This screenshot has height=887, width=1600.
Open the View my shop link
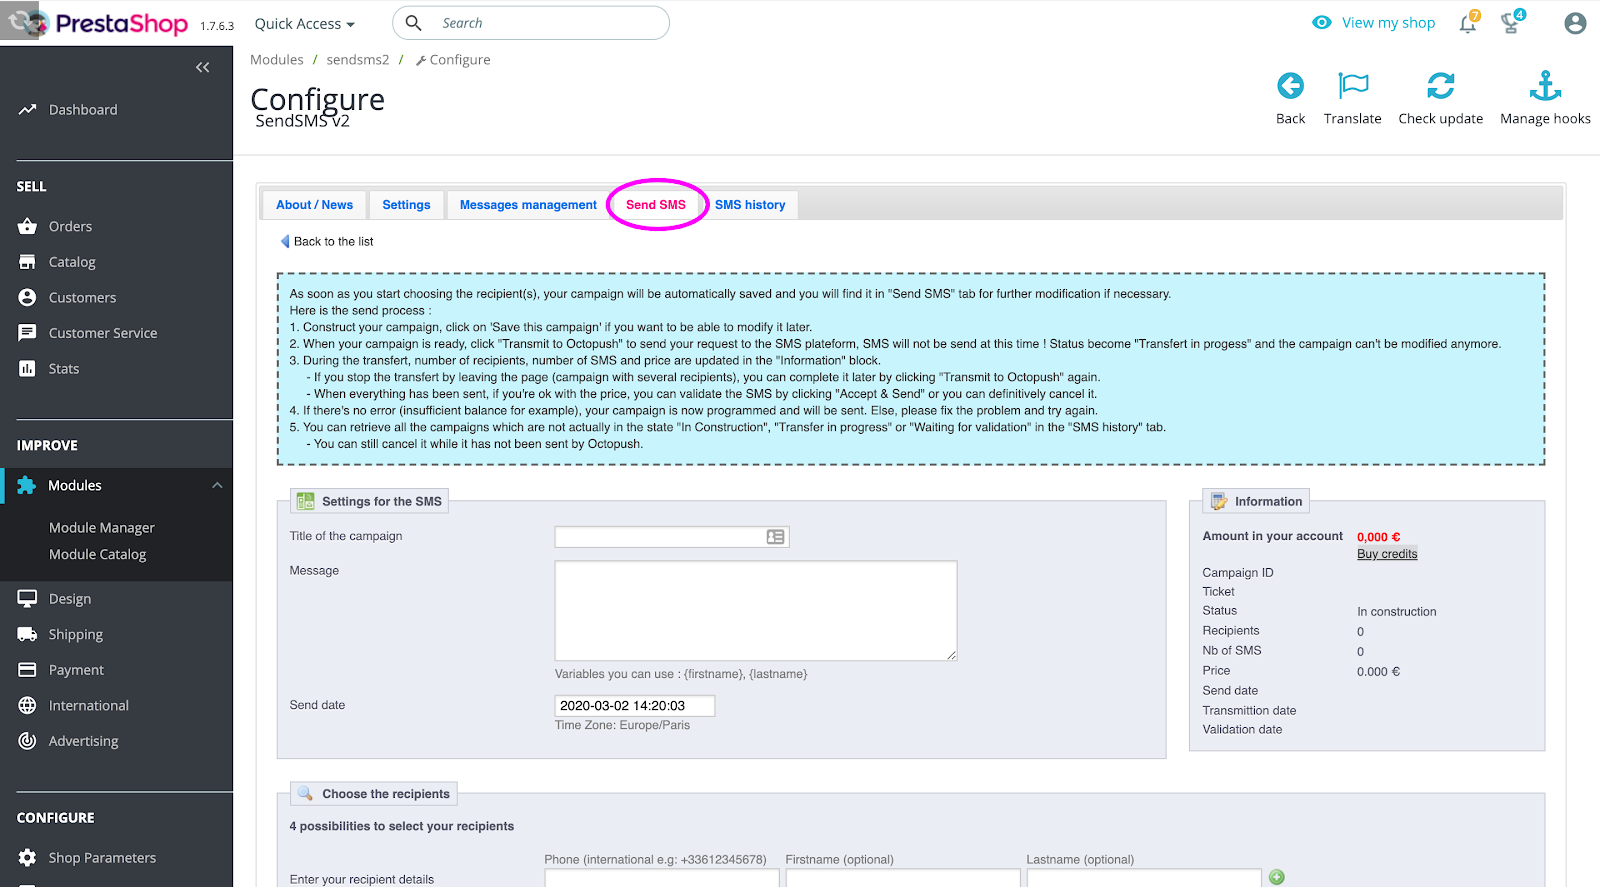(x=1388, y=23)
